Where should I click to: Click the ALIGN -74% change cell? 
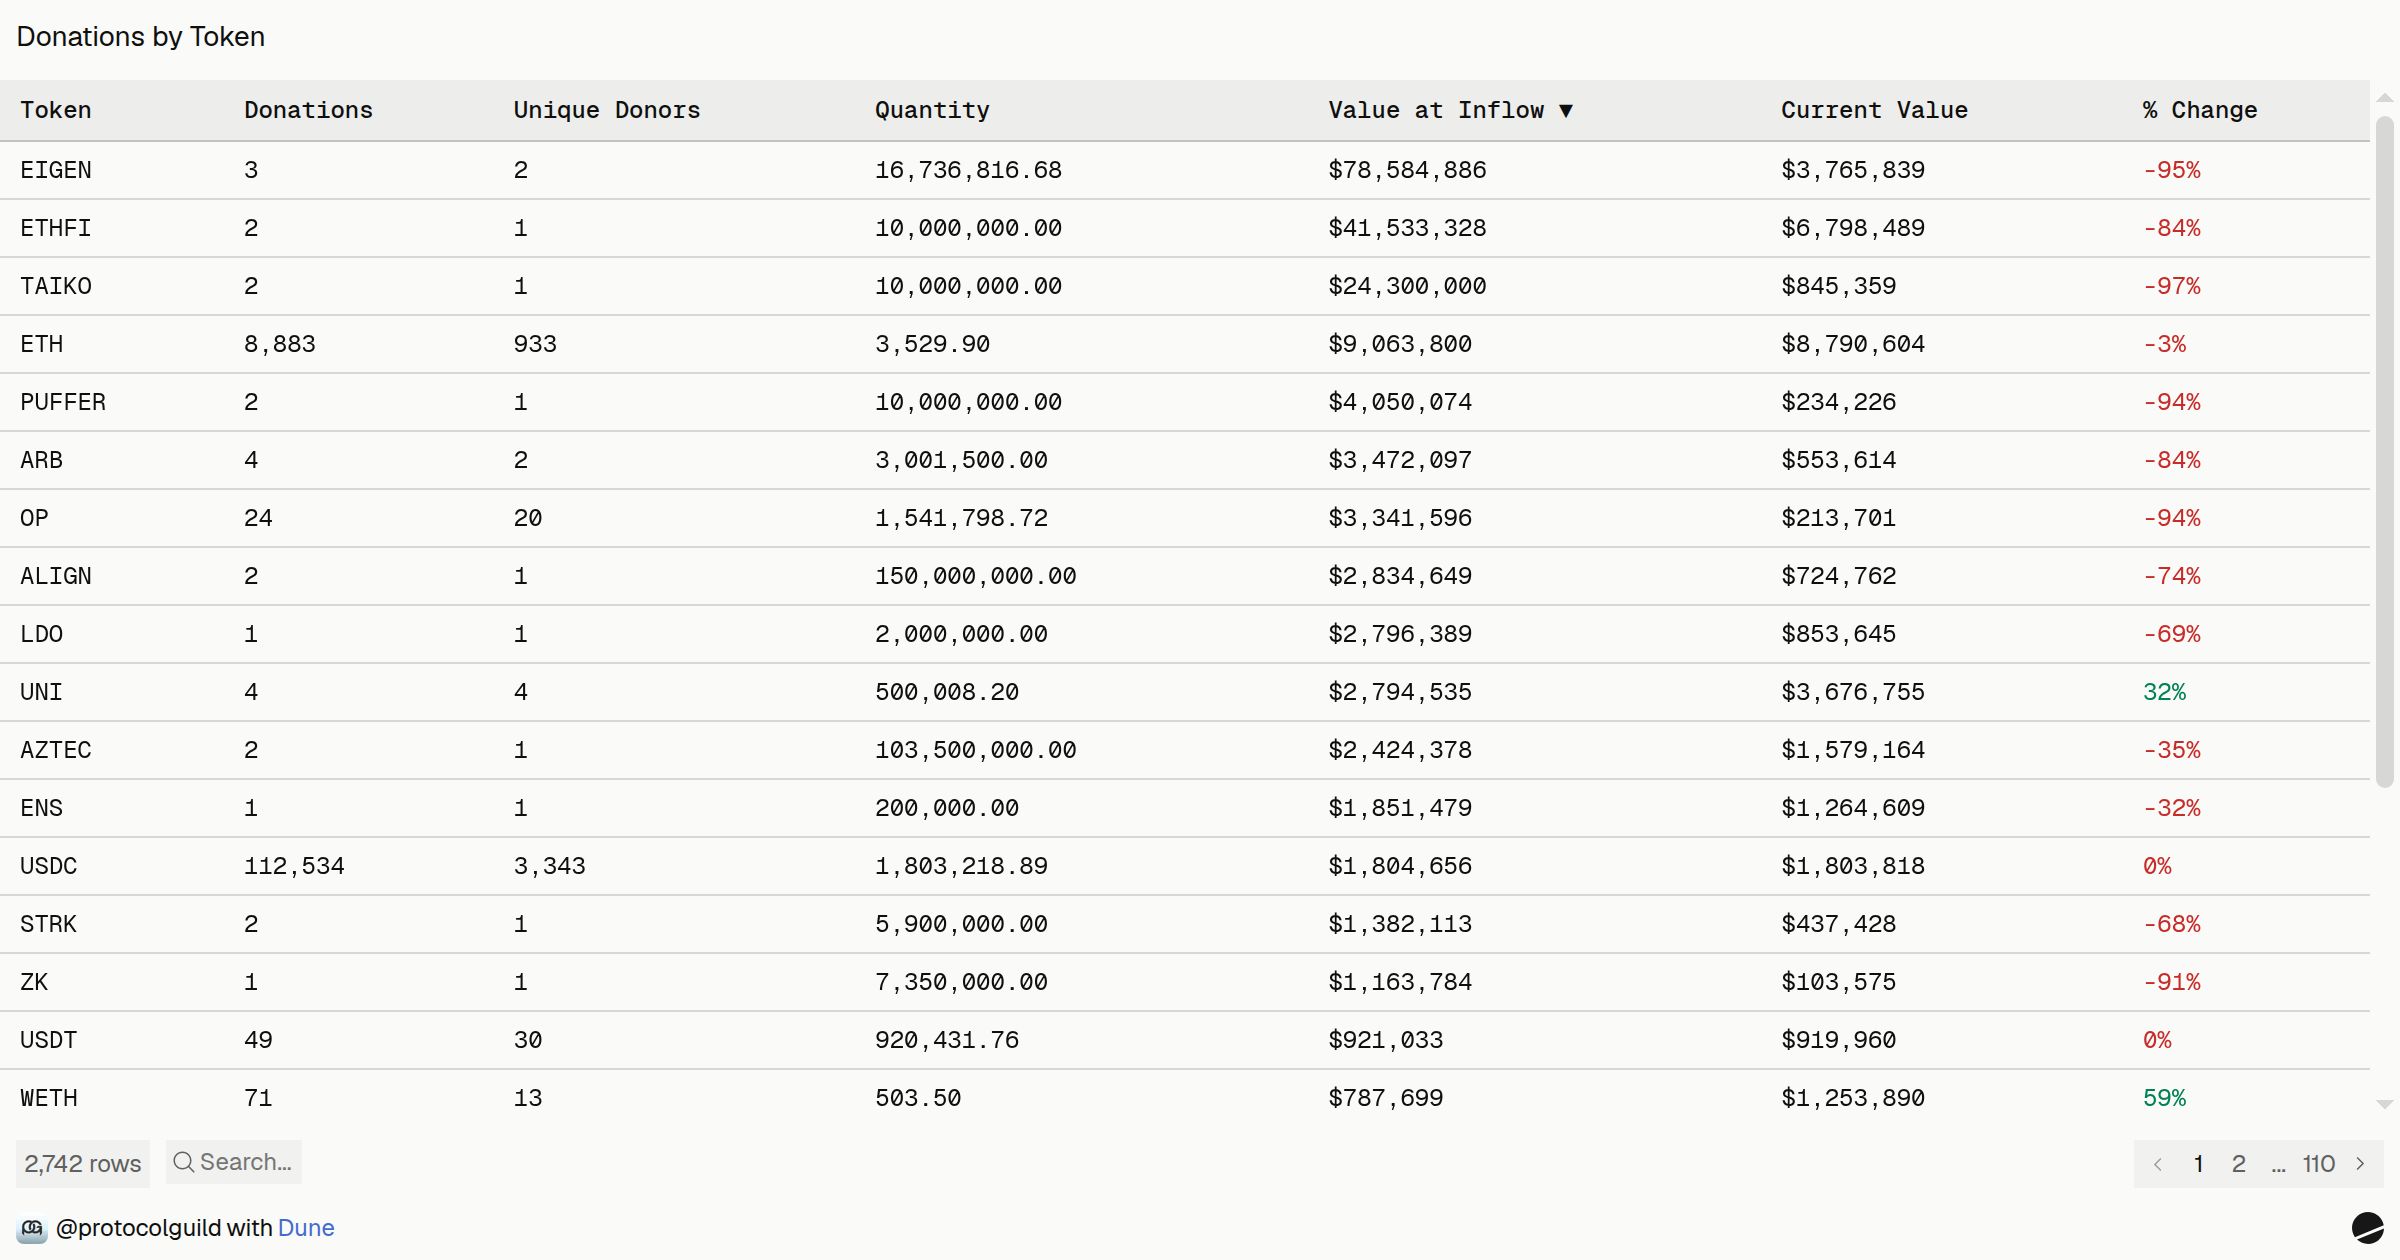pyautogui.click(x=2171, y=576)
